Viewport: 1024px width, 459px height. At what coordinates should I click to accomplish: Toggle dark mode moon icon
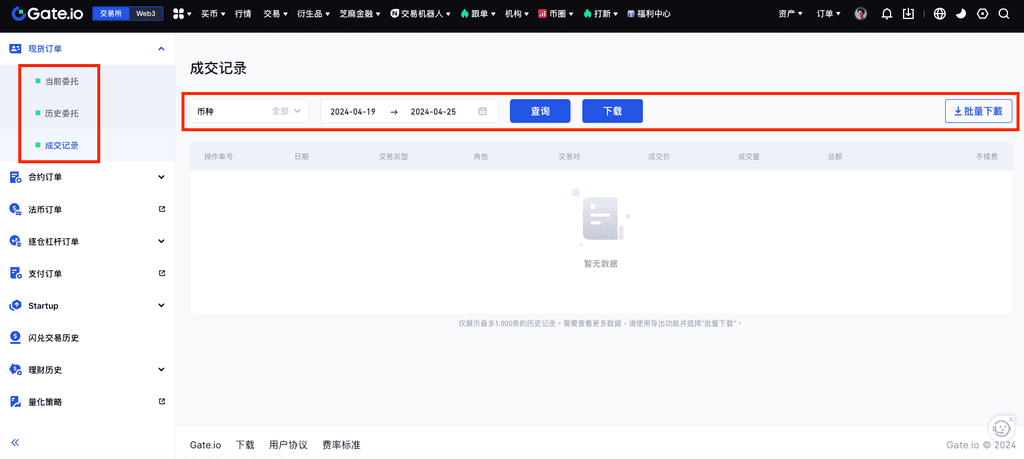[961, 14]
